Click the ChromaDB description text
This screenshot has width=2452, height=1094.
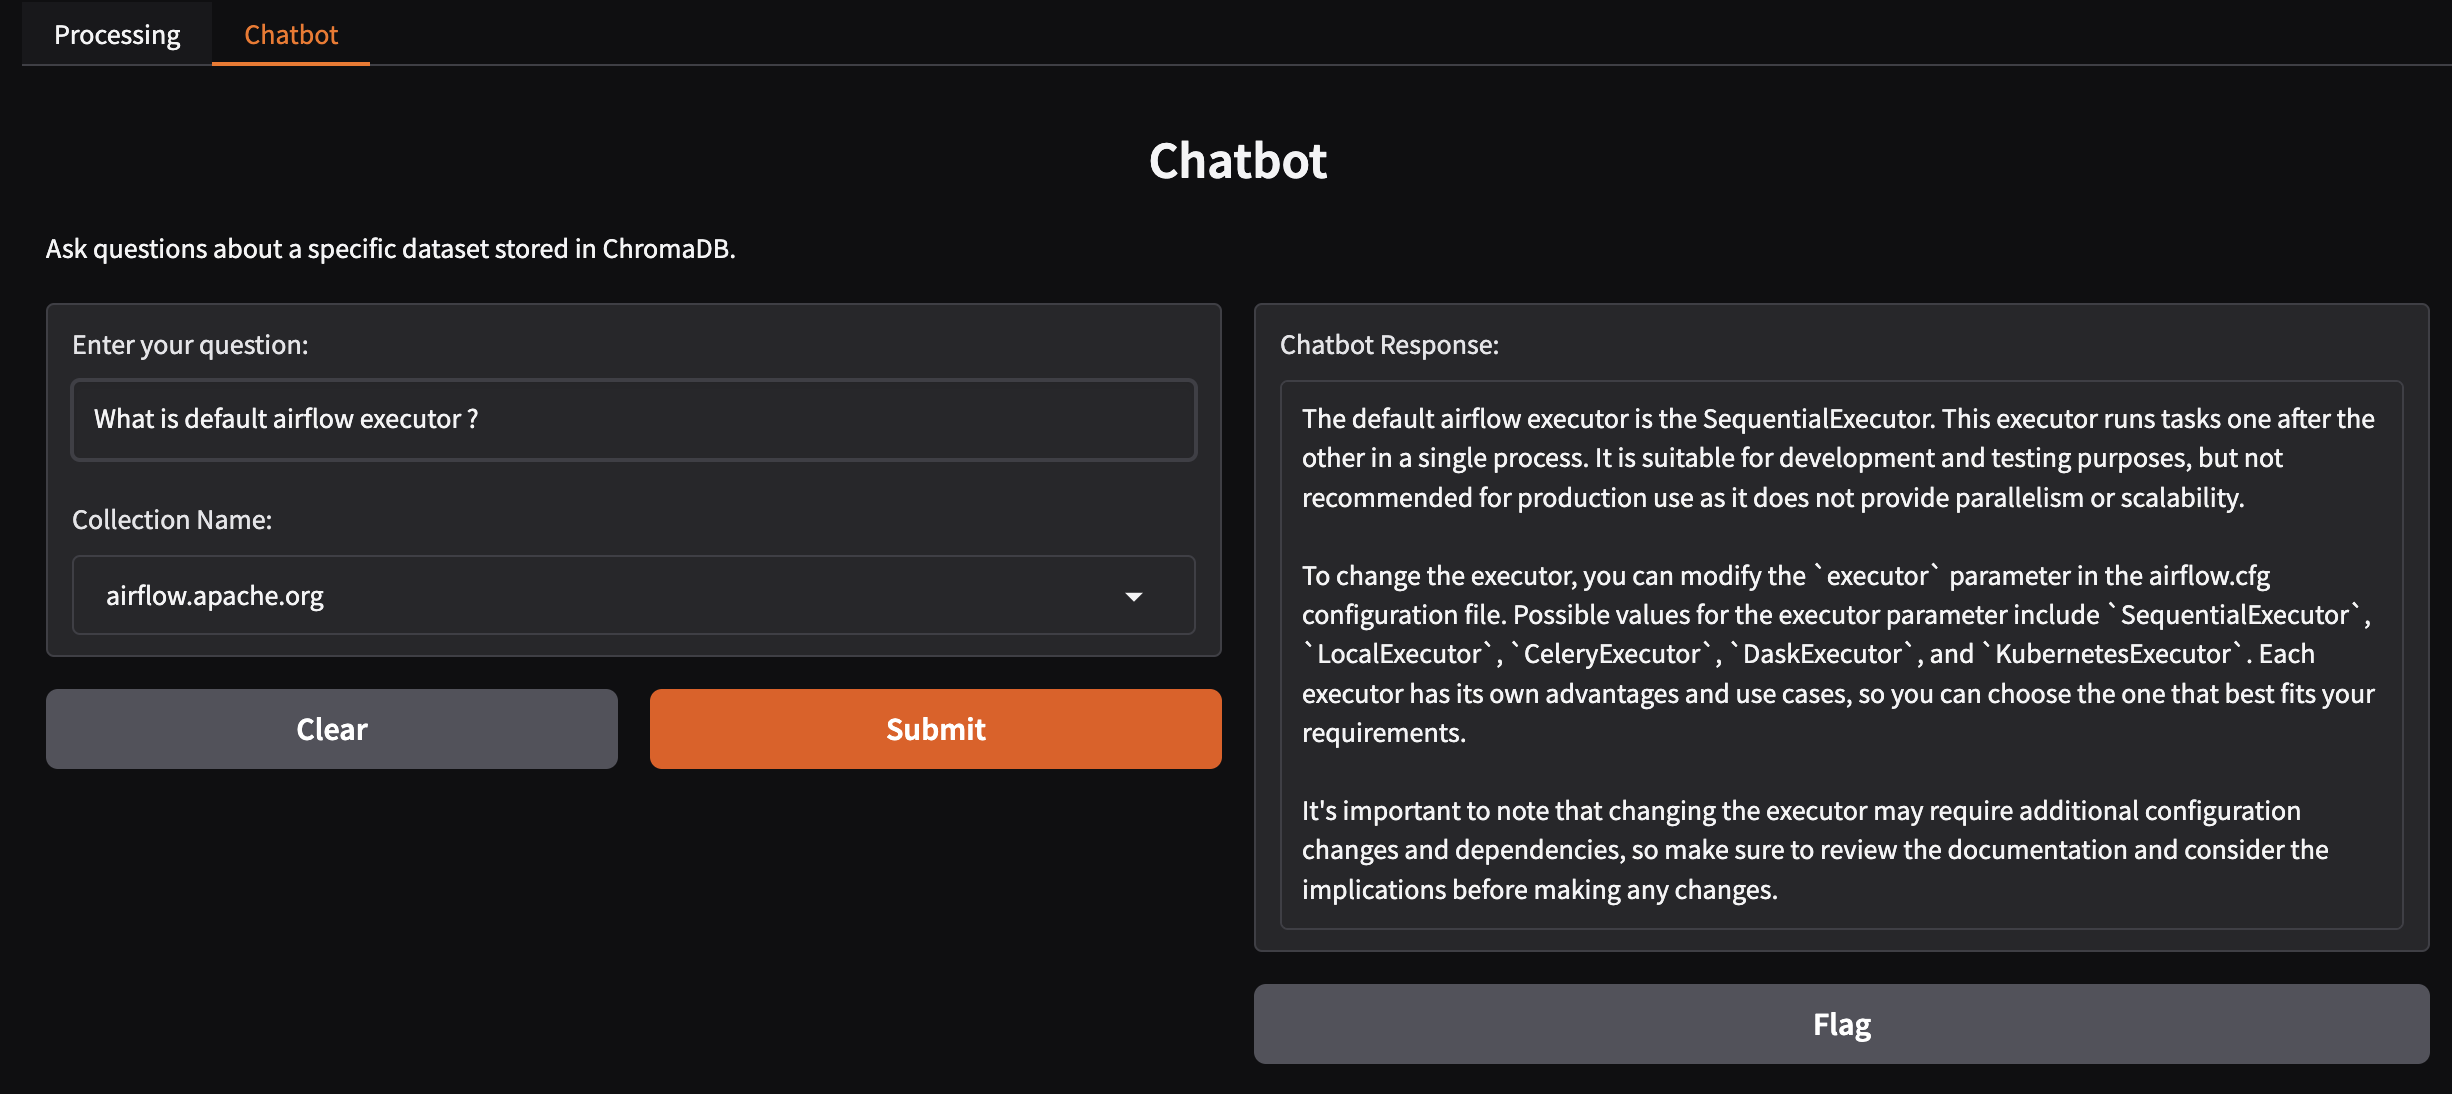point(390,249)
